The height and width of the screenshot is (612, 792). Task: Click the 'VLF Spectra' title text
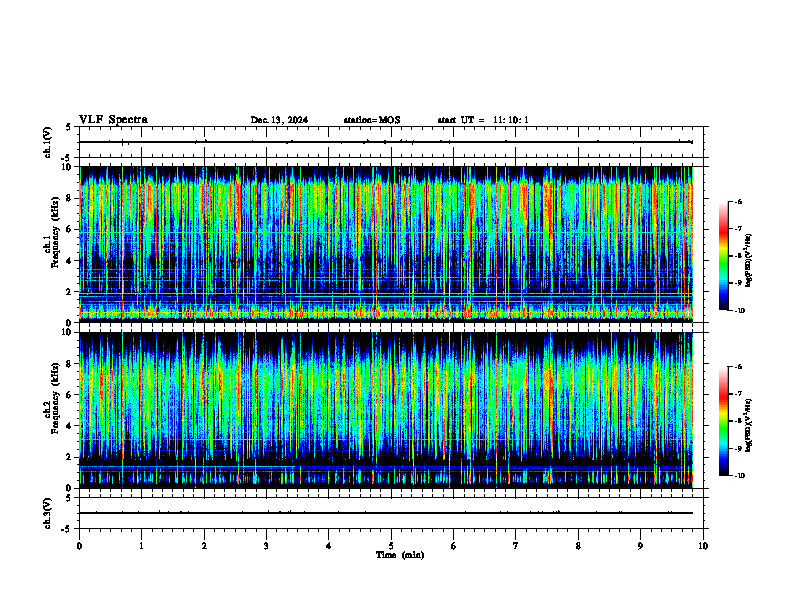click(x=113, y=120)
